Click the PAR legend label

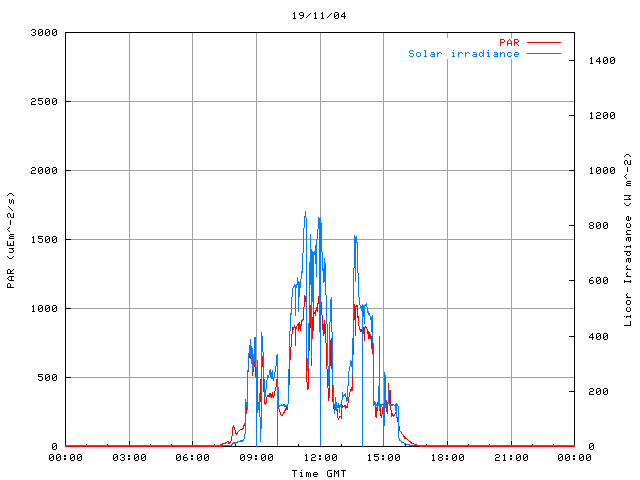tap(509, 42)
